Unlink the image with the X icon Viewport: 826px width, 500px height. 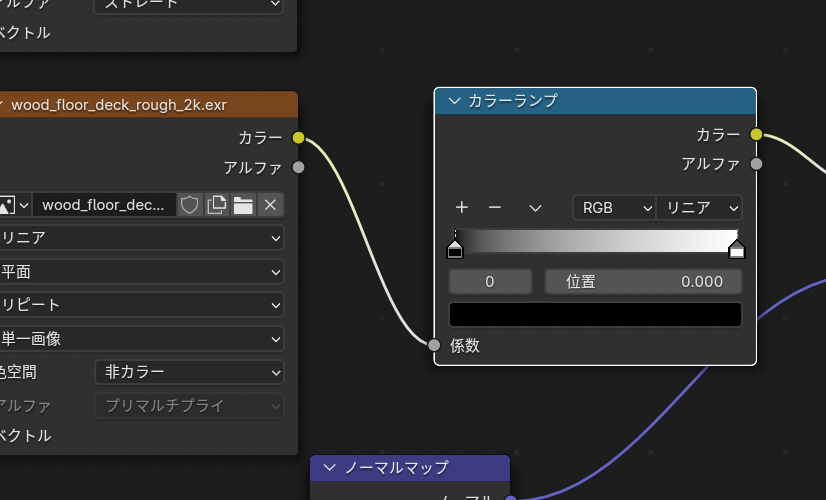point(269,205)
